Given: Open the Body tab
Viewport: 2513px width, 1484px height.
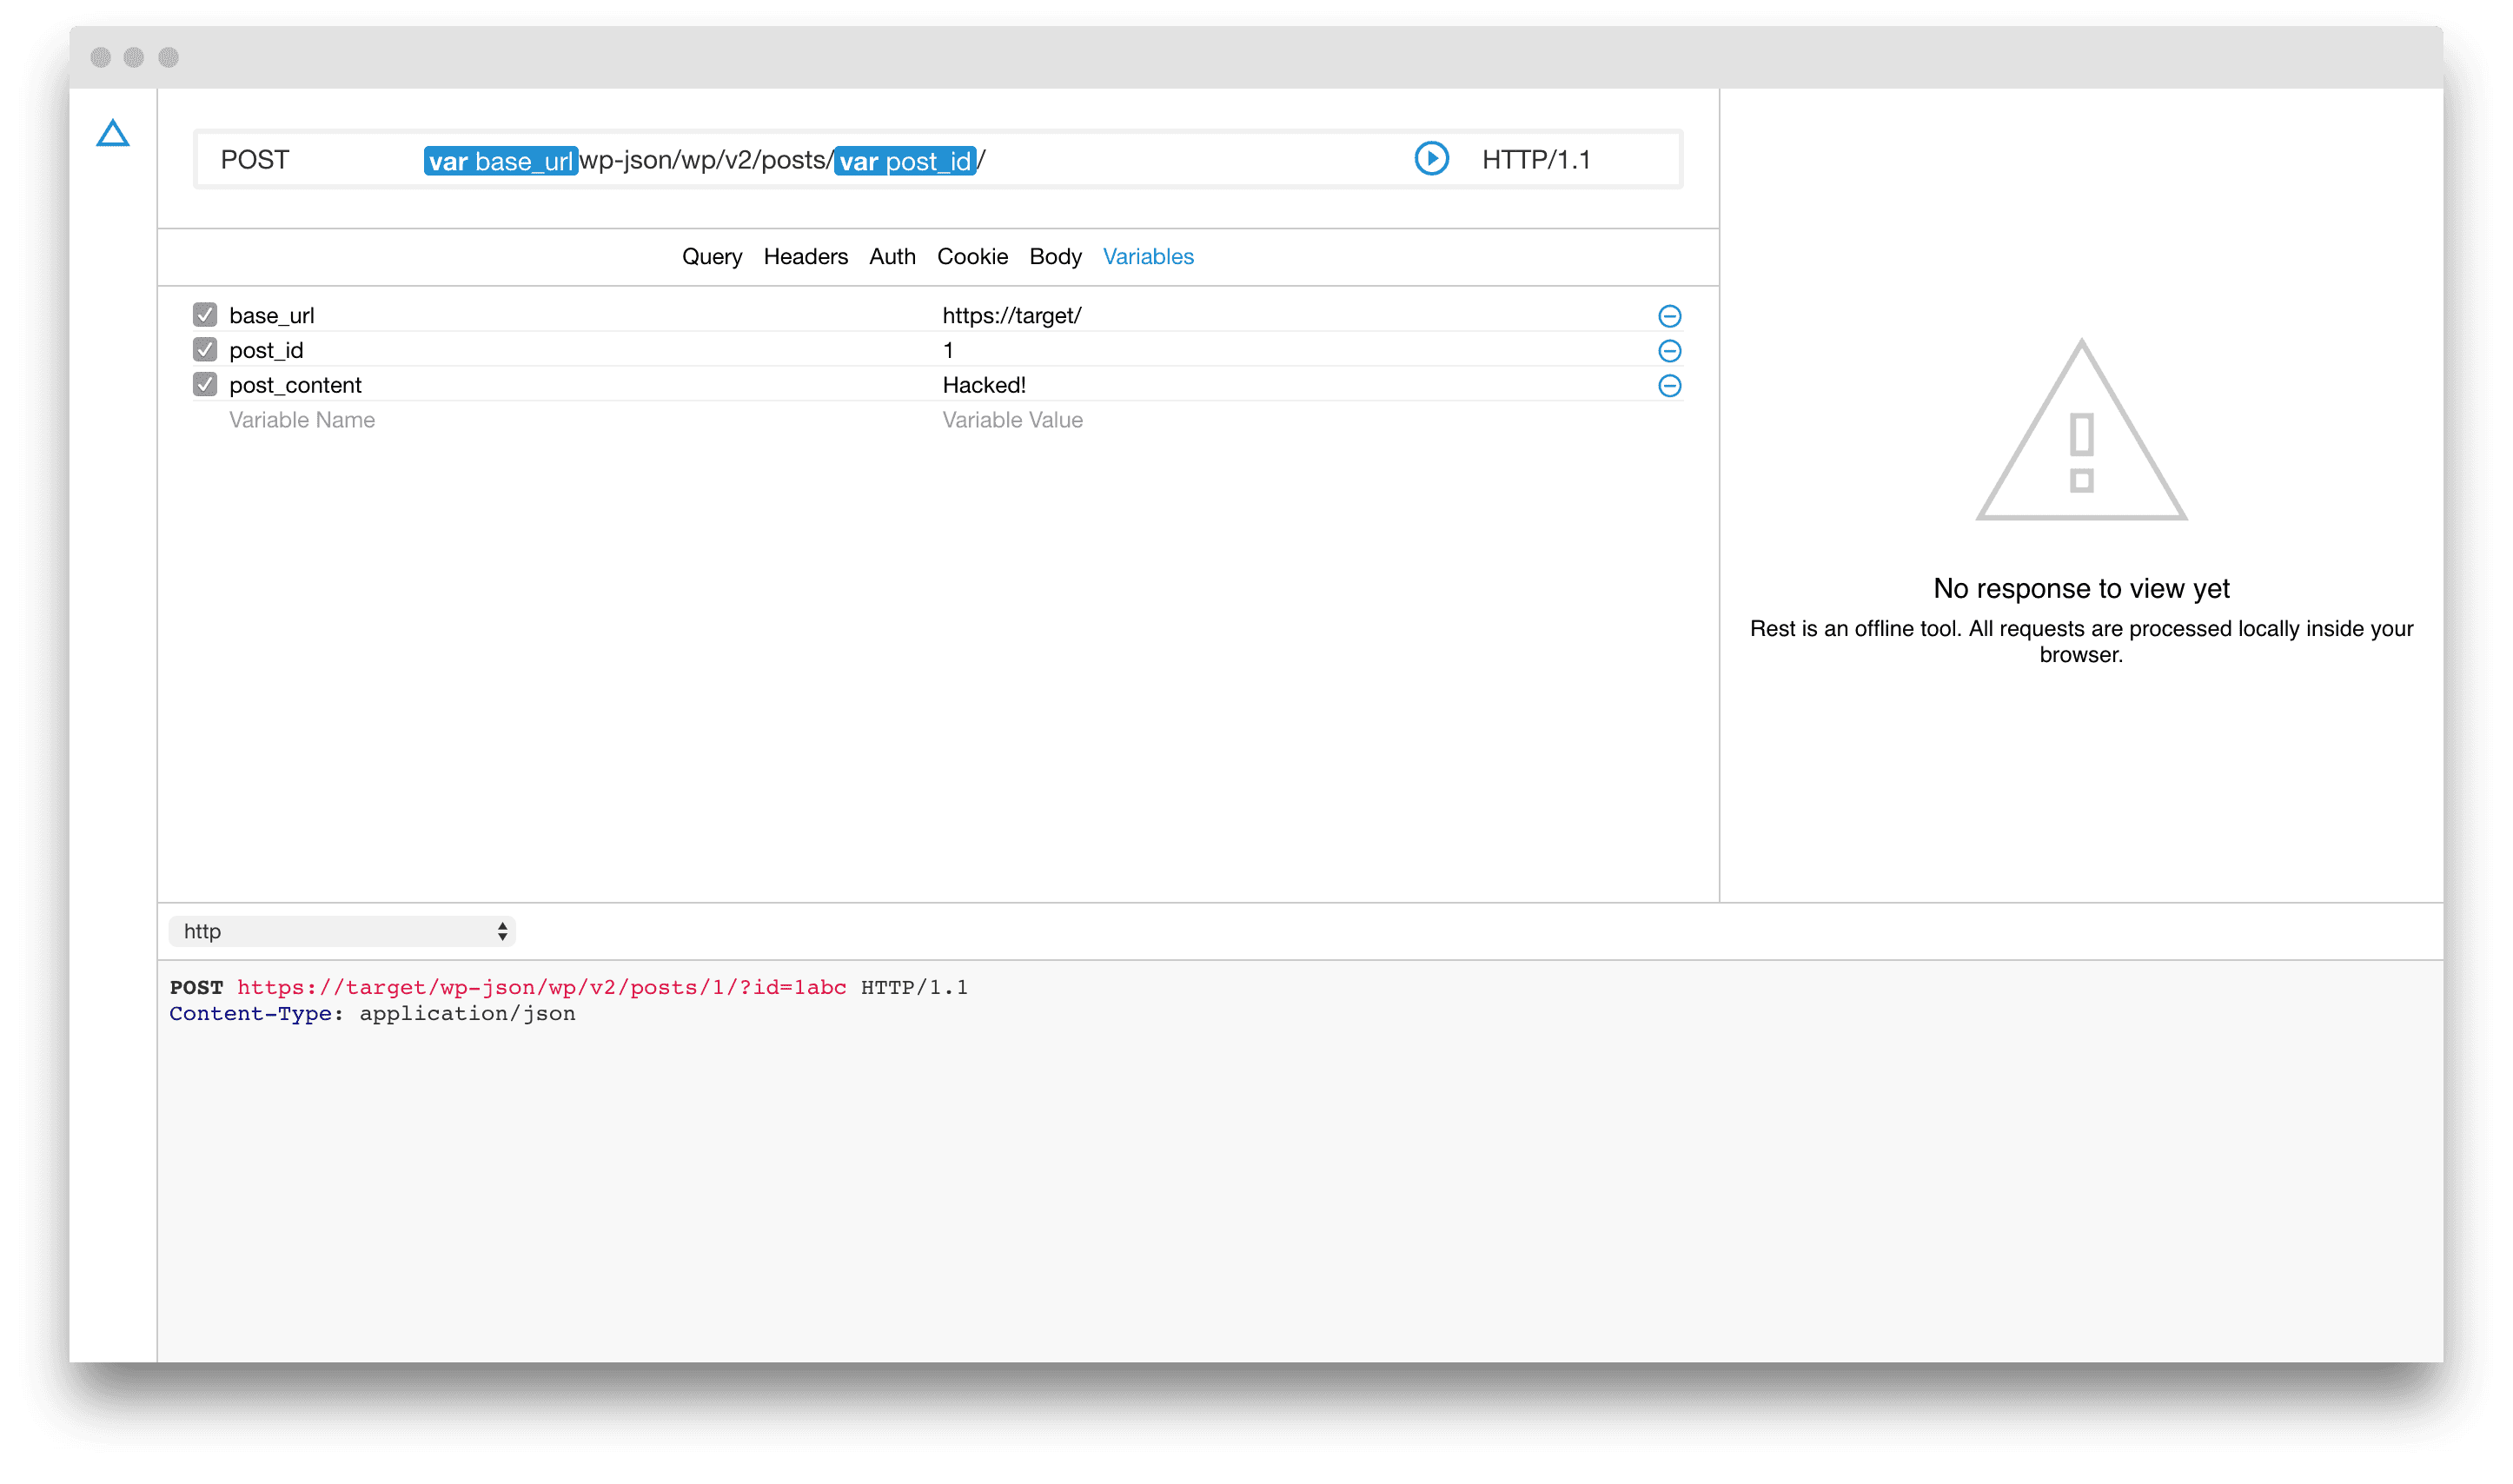Looking at the screenshot, I should click(x=1055, y=257).
